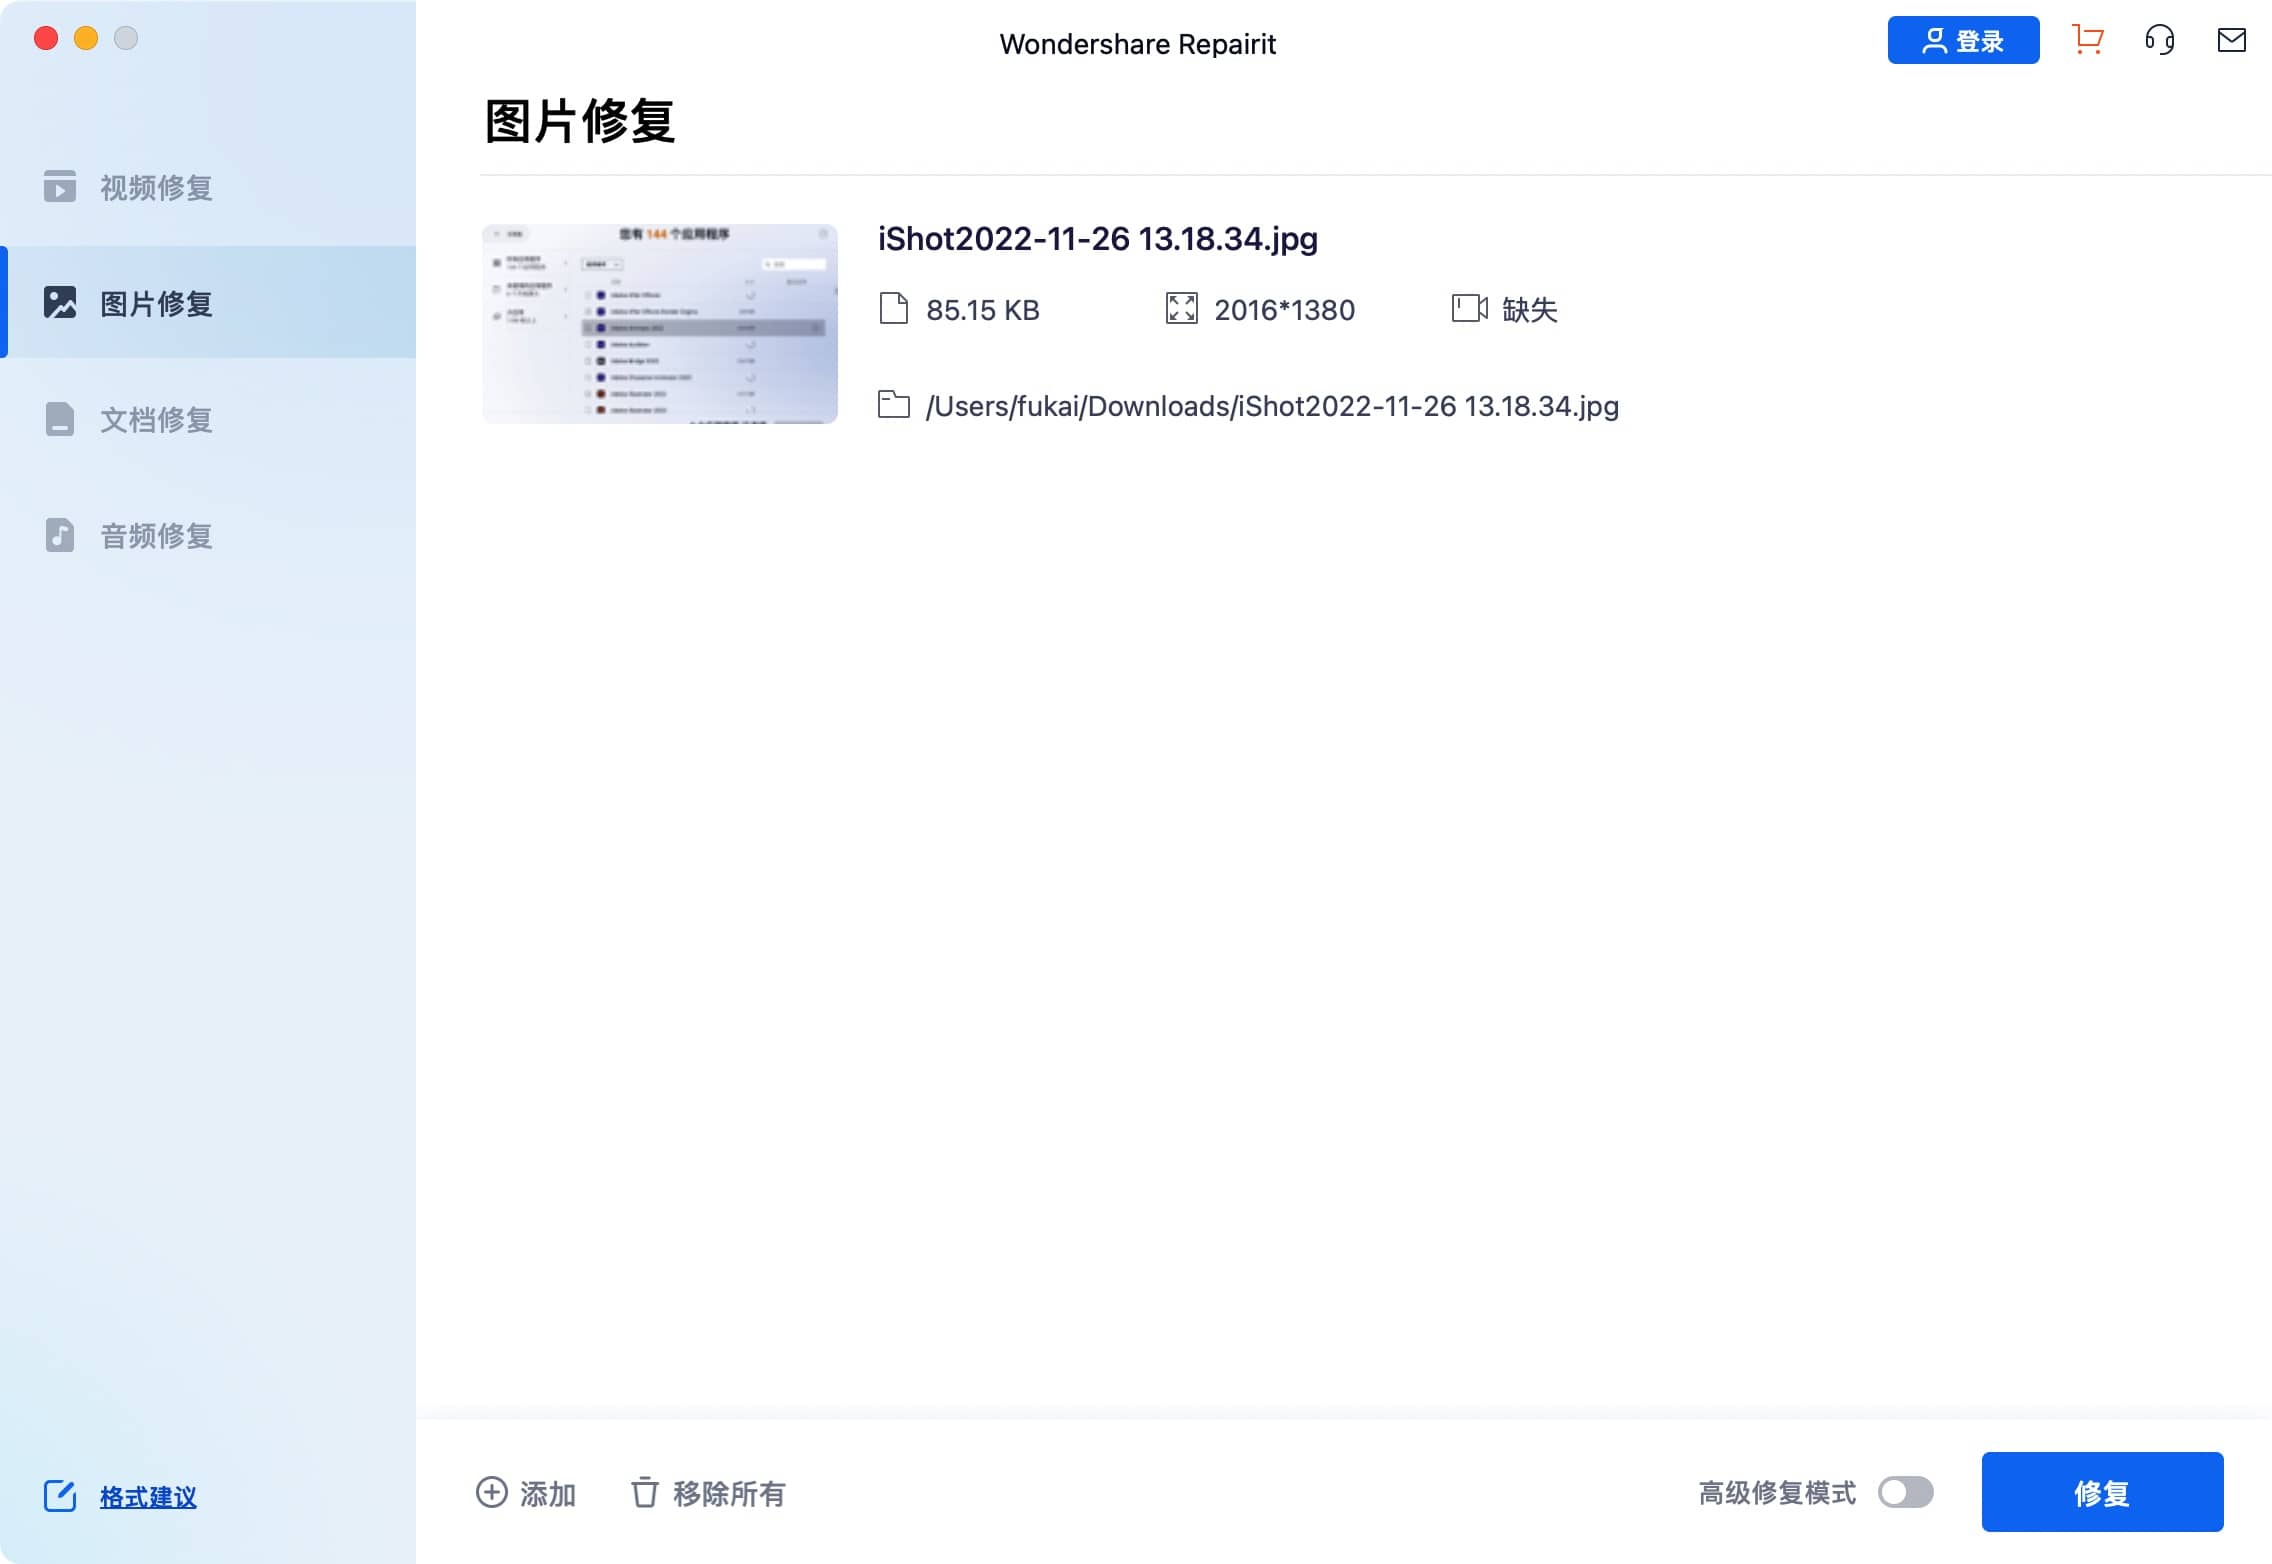The height and width of the screenshot is (1564, 2272).
Task: Click the file size document icon
Action: click(x=893, y=308)
